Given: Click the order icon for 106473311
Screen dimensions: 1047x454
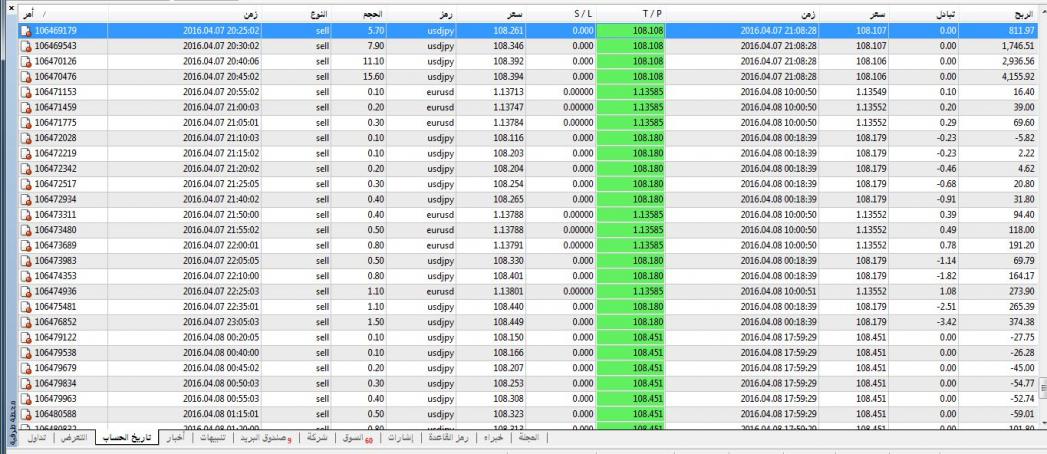Looking at the screenshot, I should 26,215.
